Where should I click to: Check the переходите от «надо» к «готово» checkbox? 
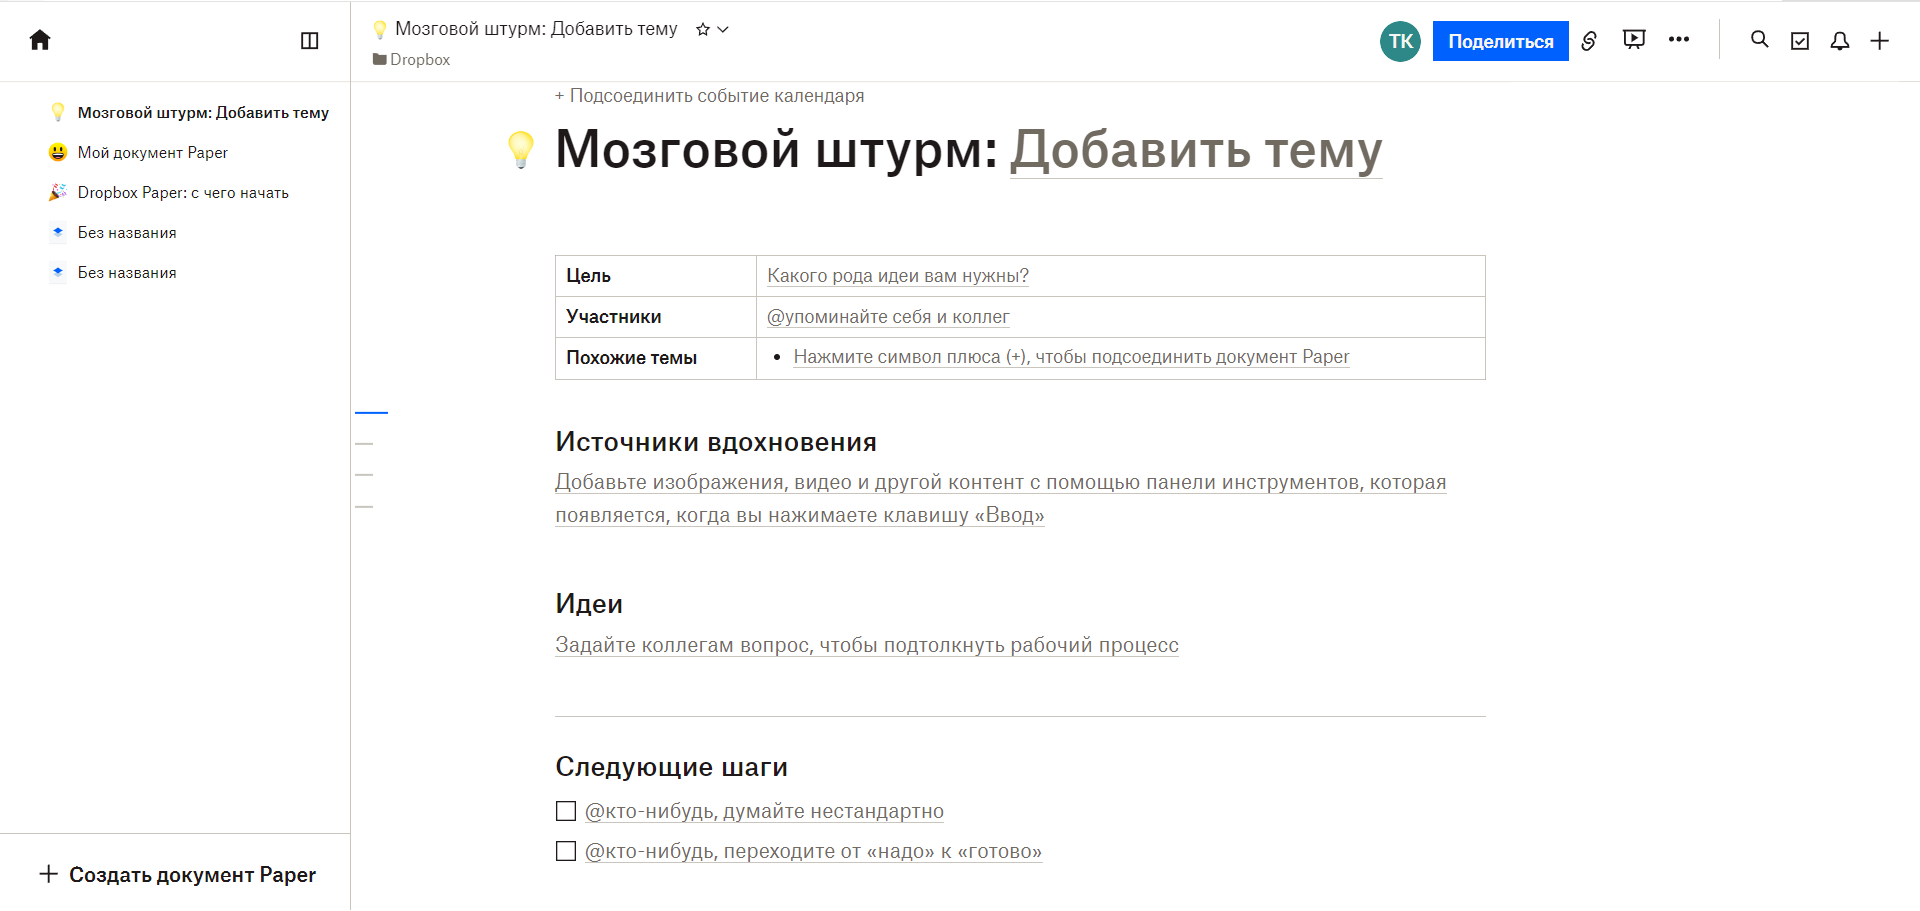click(566, 851)
